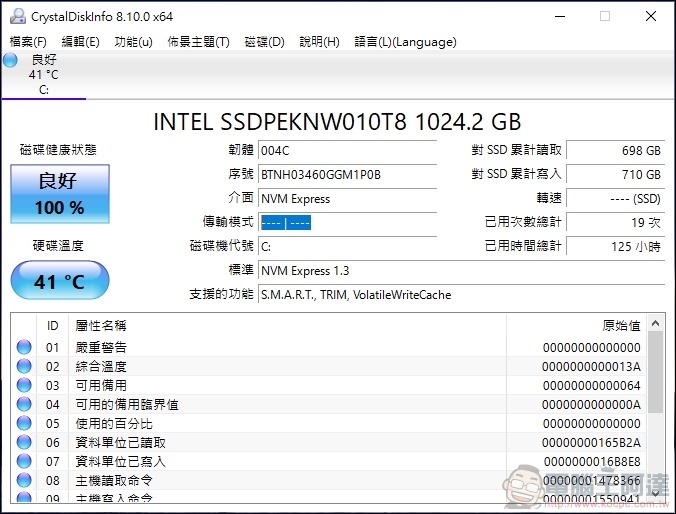Click the serial number field BTNH03460GGM1P0B
This screenshot has width=676, height=514.
(347, 175)
